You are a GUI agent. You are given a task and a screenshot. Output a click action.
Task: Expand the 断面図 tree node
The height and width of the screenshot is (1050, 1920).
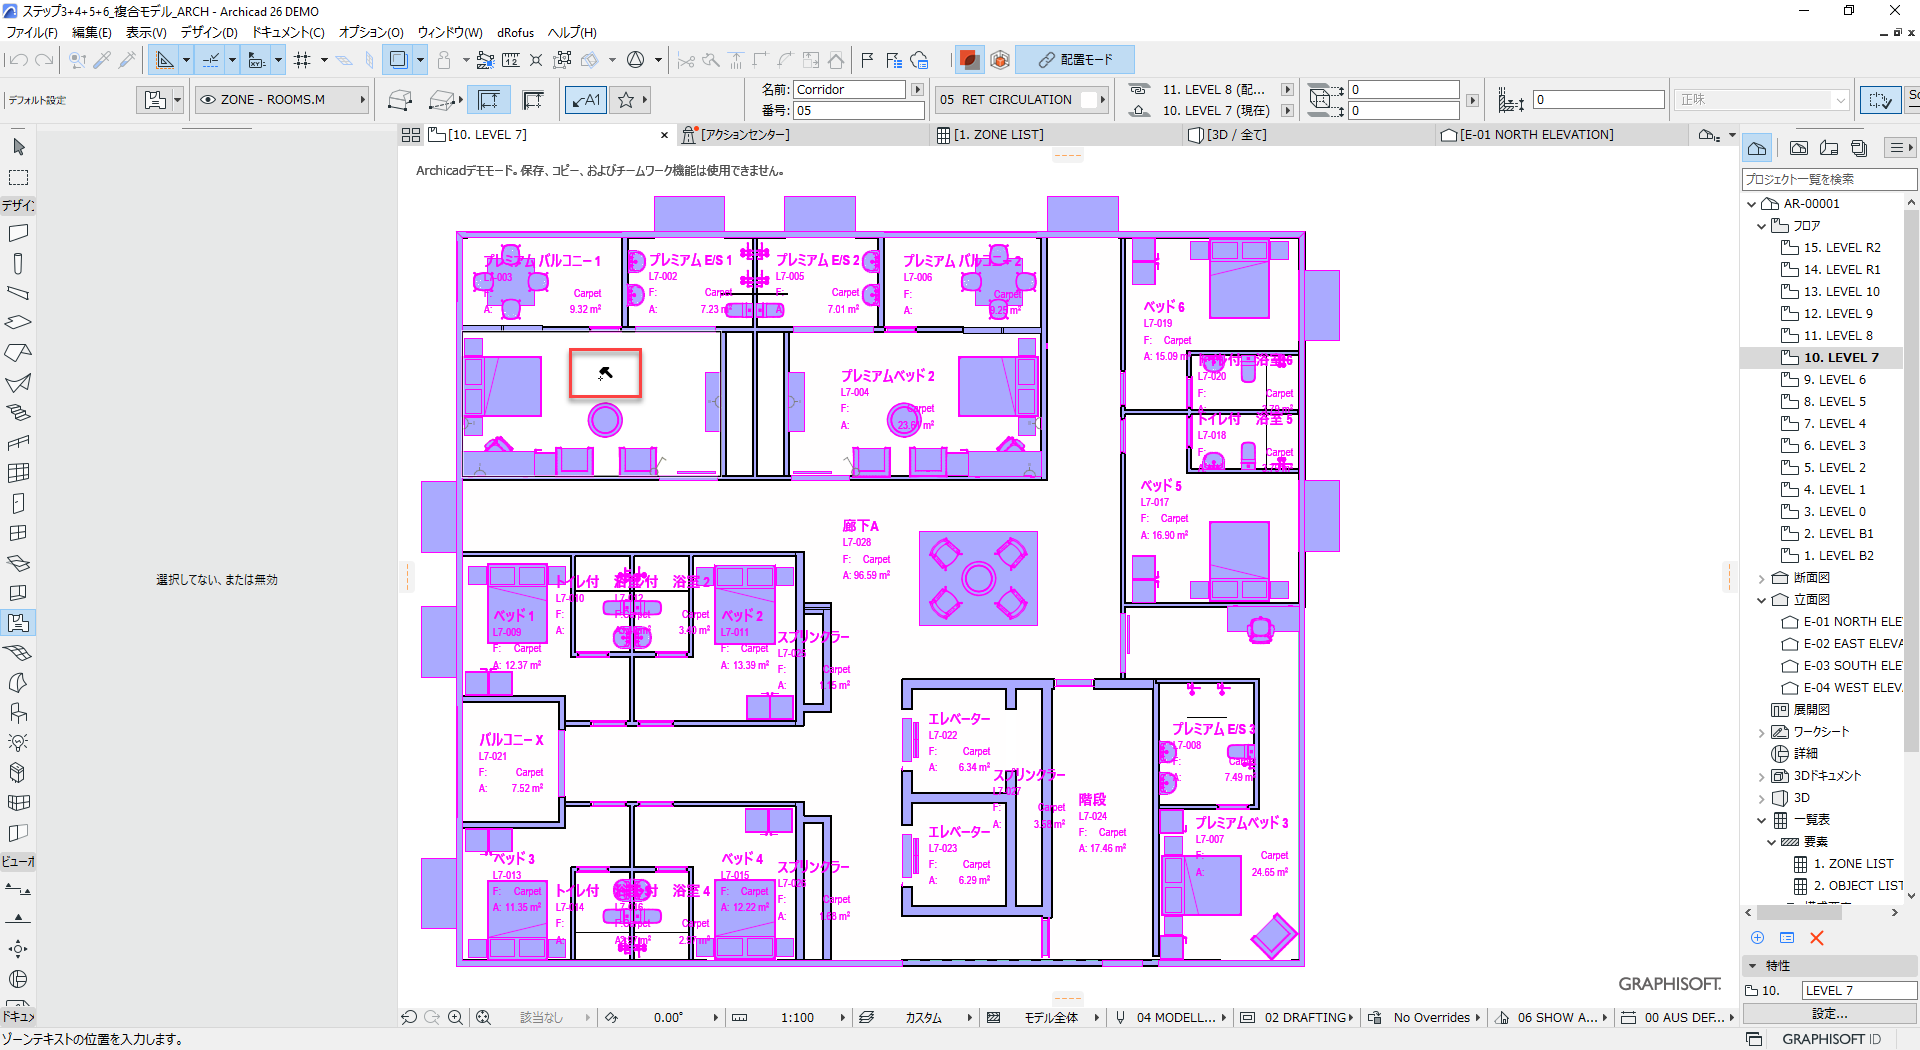[x=1762, y=578]
